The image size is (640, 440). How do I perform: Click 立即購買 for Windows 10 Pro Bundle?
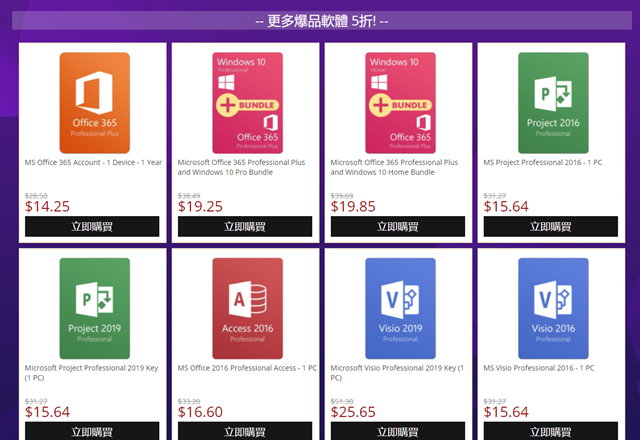coord(245,227)
